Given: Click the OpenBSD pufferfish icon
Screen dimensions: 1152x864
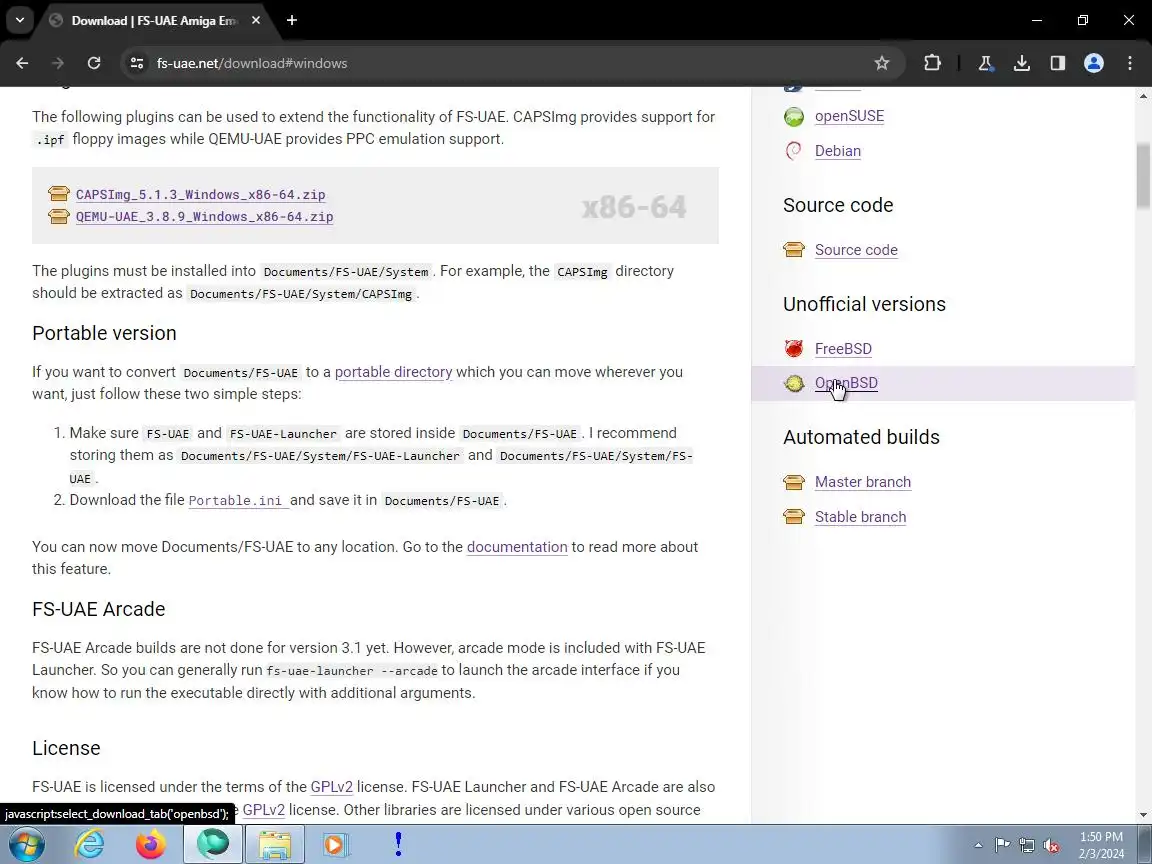Looking at the screenshot, I should (794, 383).
